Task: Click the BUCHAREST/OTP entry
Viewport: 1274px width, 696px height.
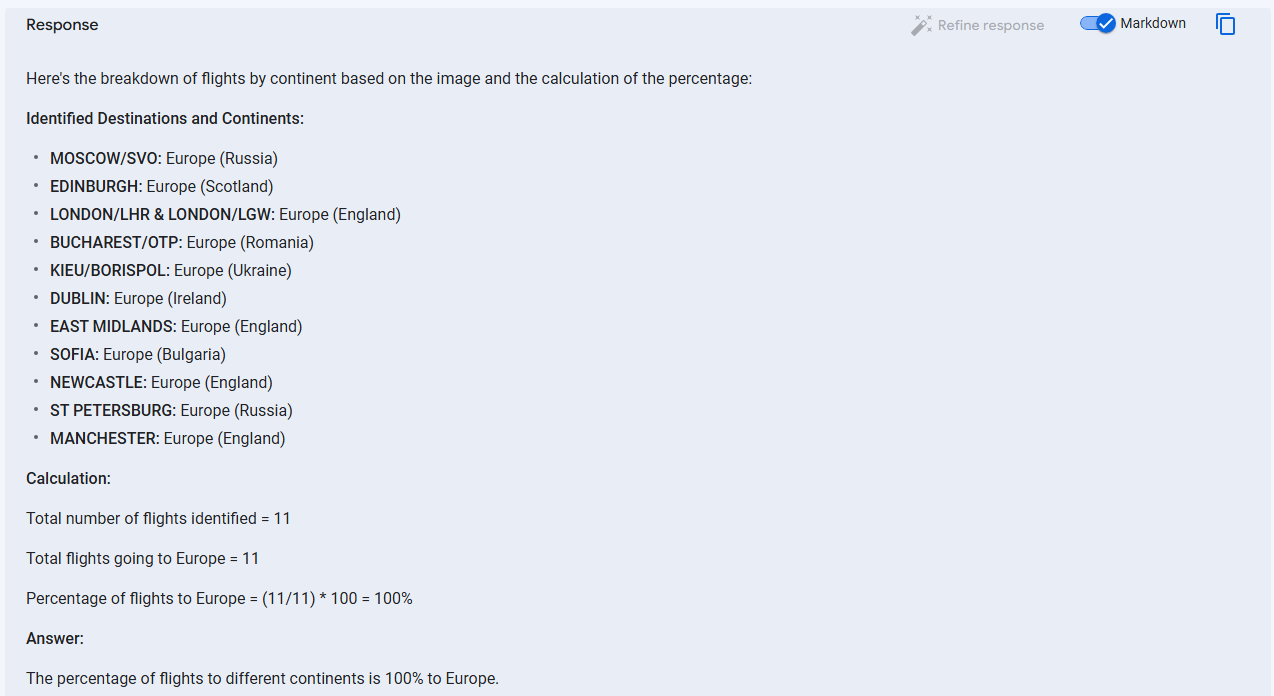Action: point(182,242)
